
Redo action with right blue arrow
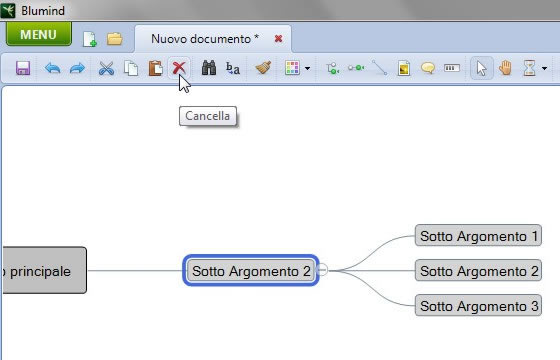[77, 68]
